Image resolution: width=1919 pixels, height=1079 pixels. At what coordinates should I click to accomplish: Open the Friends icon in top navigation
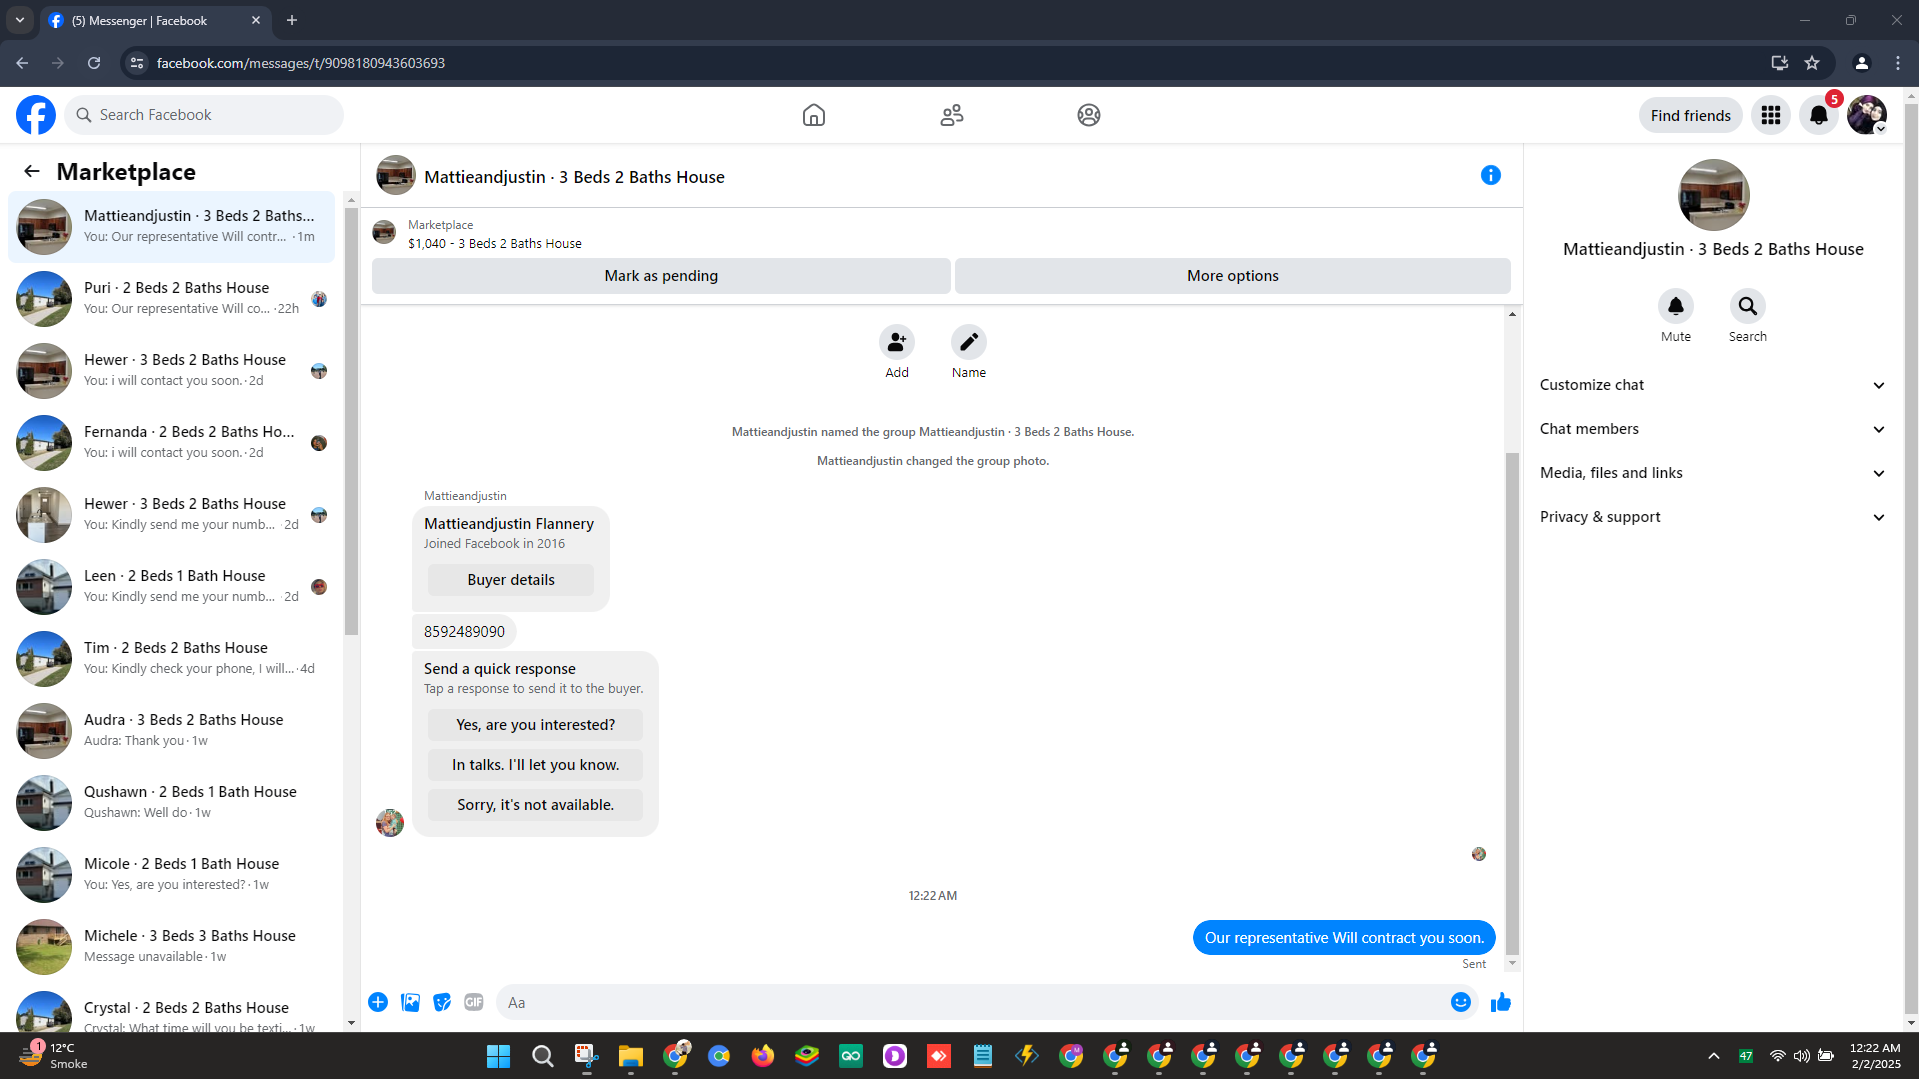(x=952, y=115)
